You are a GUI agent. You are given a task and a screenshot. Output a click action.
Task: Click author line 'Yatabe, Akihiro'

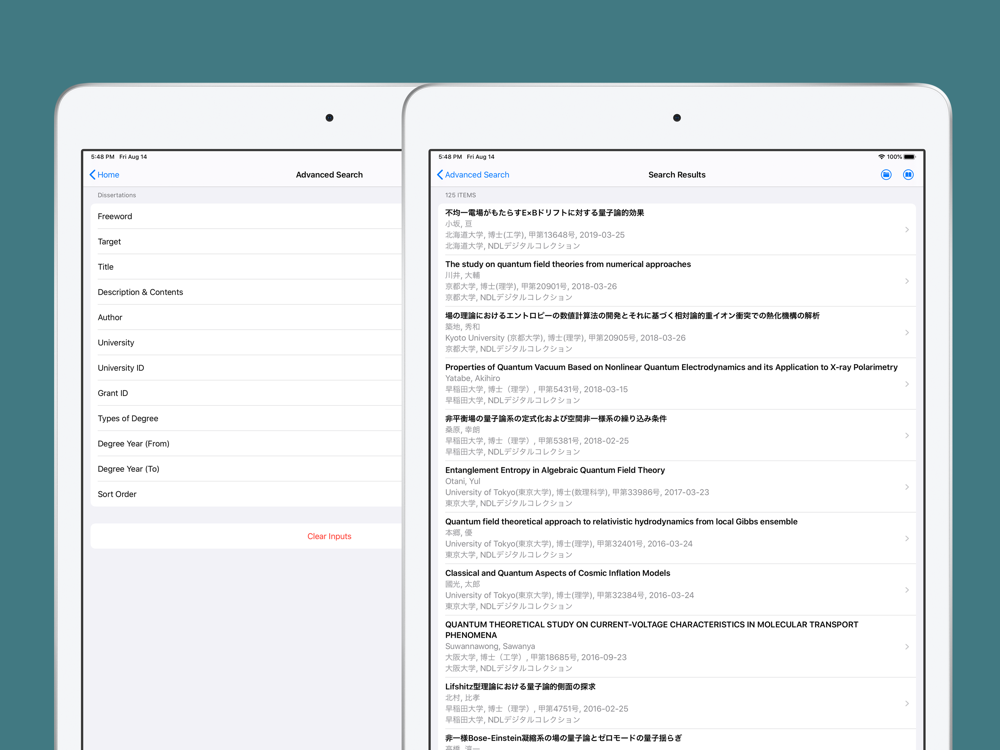(473, 378)
